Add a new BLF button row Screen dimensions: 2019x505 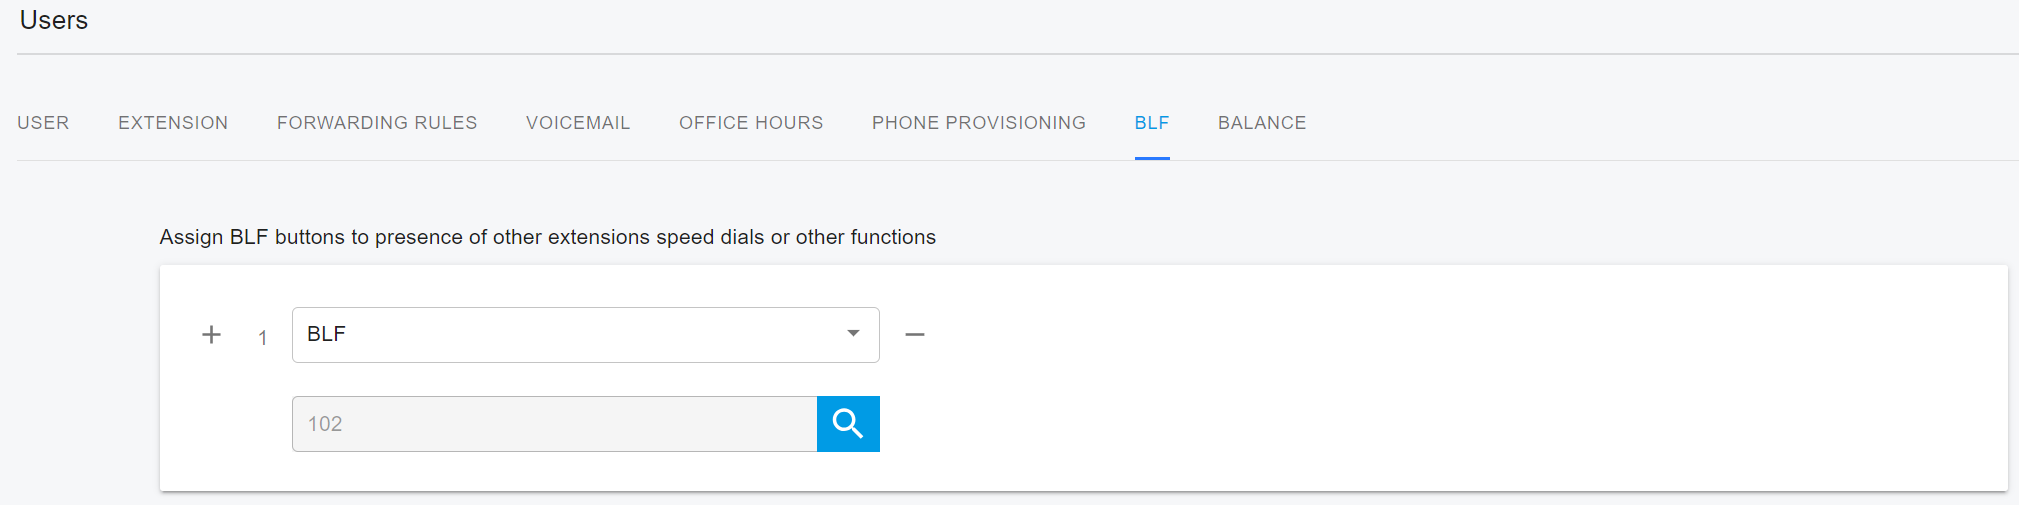(x=211, y=335)
